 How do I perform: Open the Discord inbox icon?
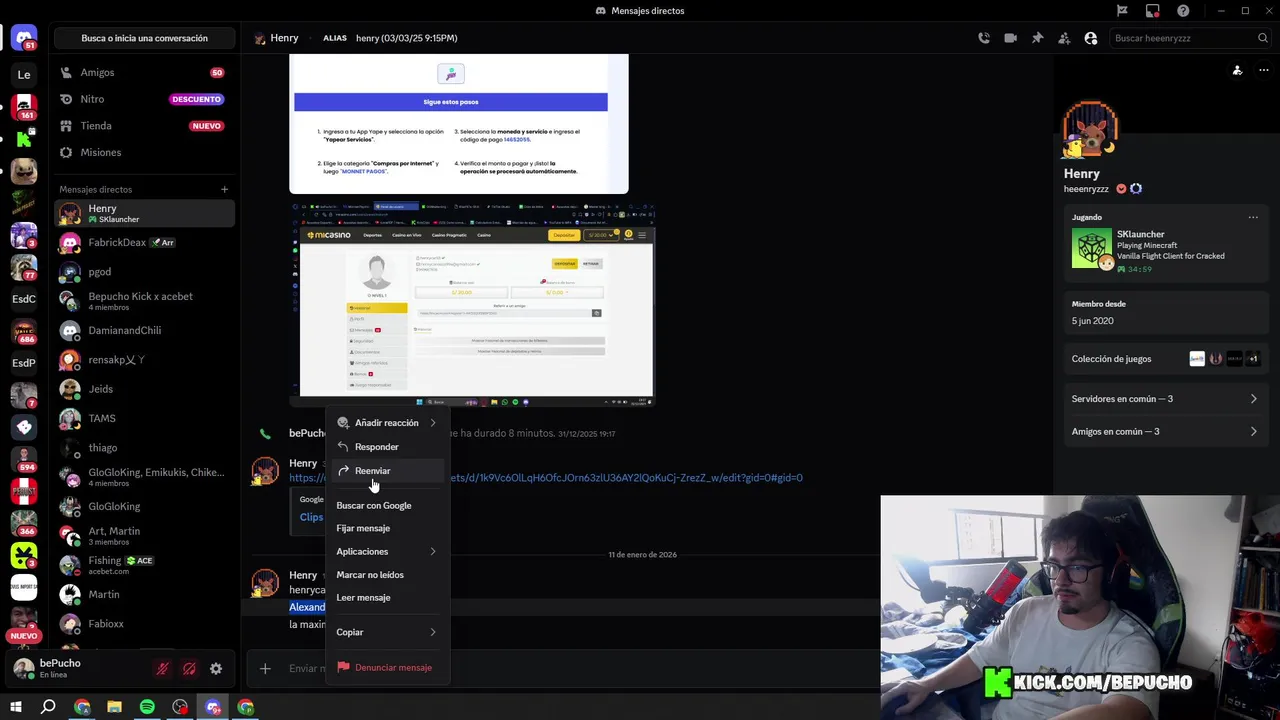tap(1153, 11)
